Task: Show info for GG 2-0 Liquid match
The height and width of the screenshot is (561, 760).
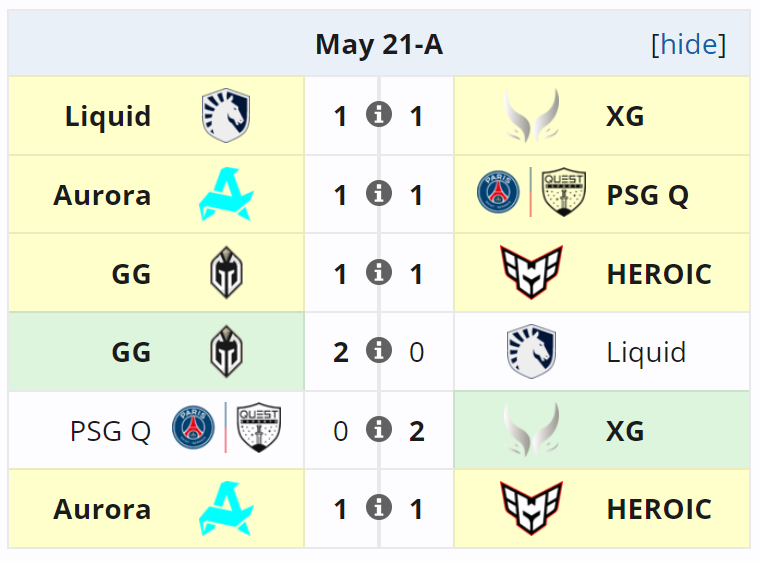Action: click(378, 350)
